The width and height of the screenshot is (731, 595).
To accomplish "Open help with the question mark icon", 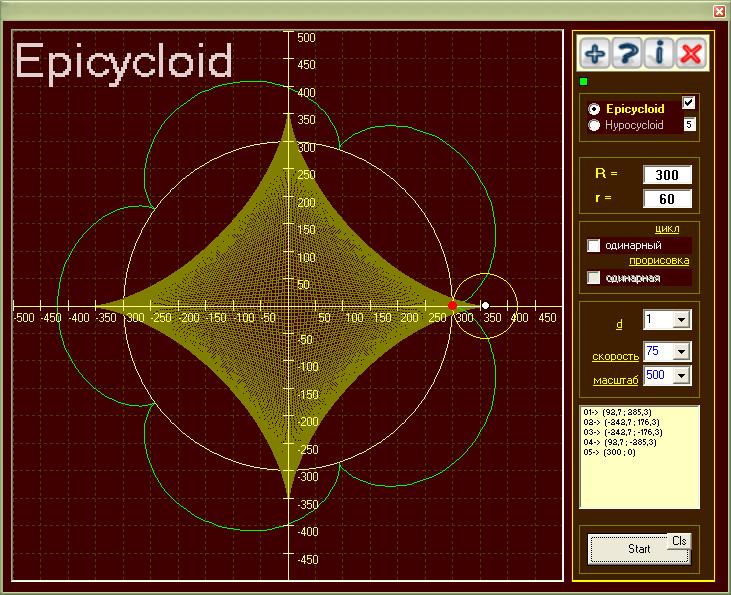I will coord(627,54).
